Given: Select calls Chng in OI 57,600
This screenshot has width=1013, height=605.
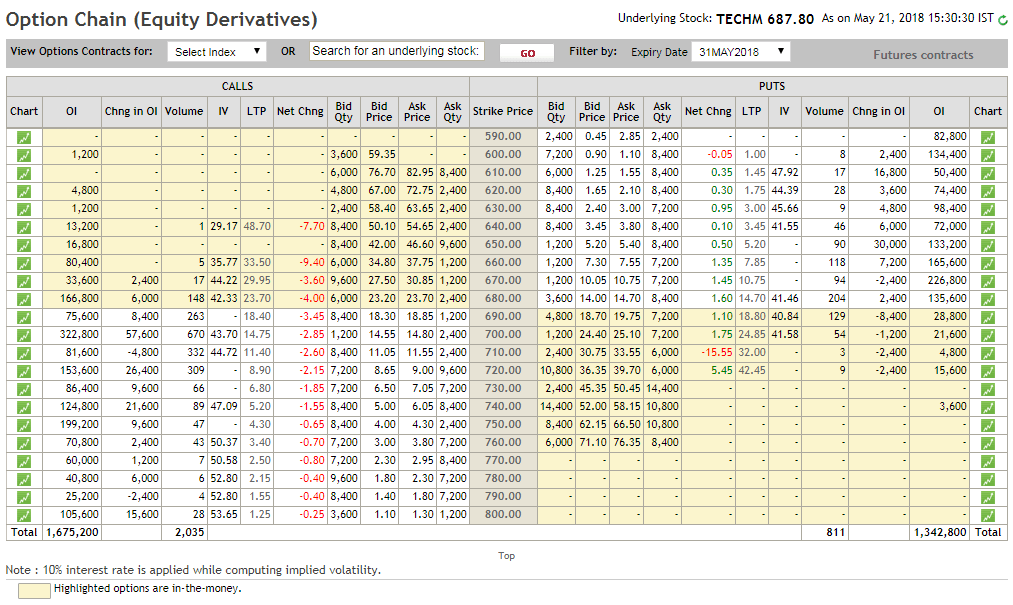Looking at the screenshot, I should tap(141, 334).
